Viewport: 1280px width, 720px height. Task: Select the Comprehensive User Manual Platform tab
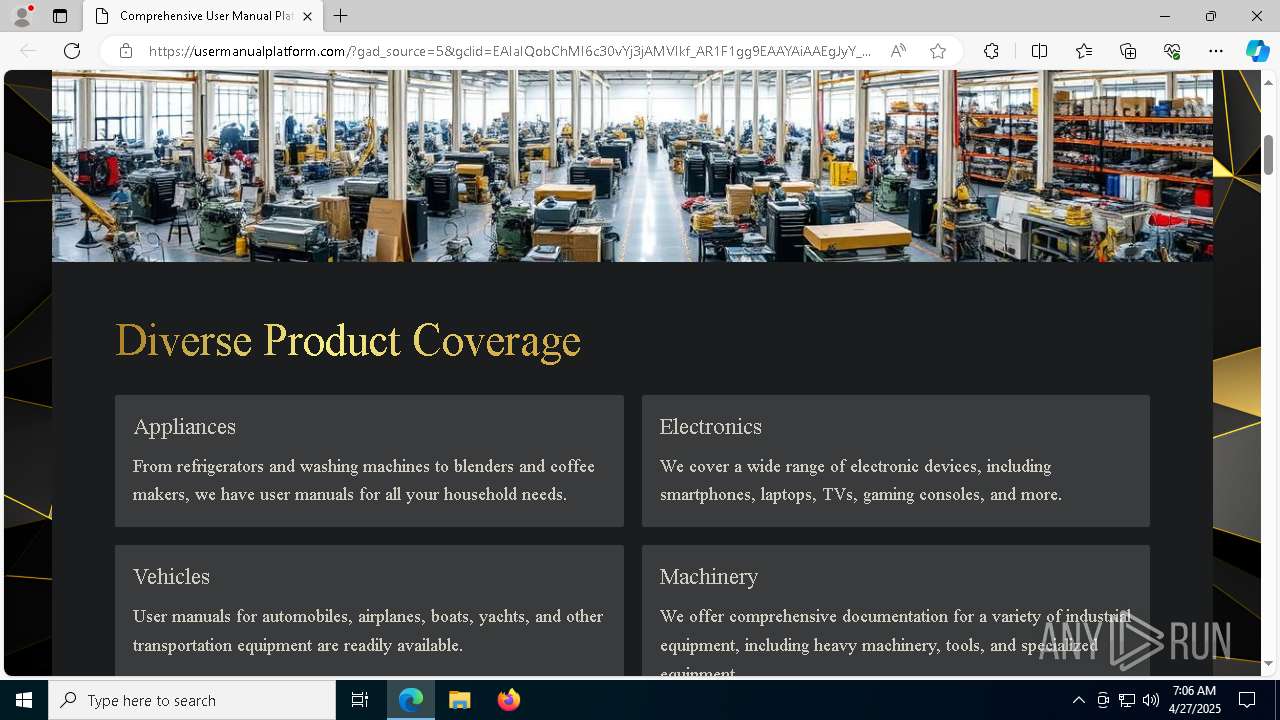(x=203, y=16)
